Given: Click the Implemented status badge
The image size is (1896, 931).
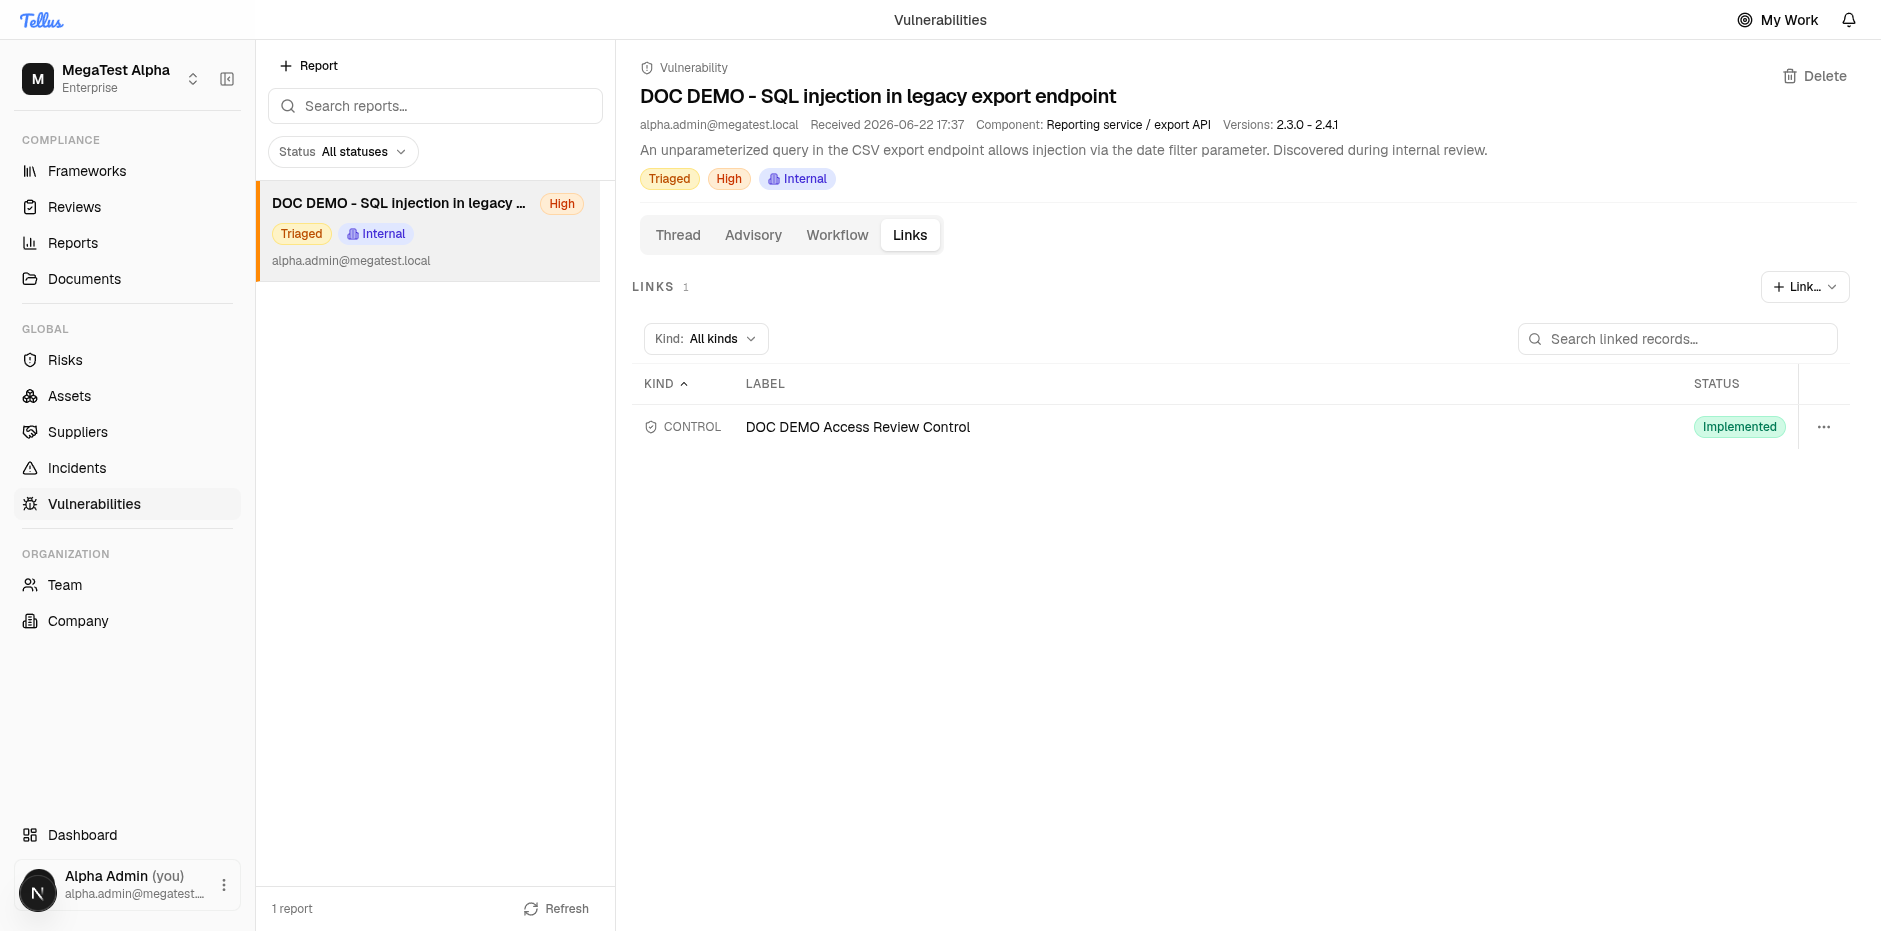Looking at the screenshot, I should [x=1740, y=427].
